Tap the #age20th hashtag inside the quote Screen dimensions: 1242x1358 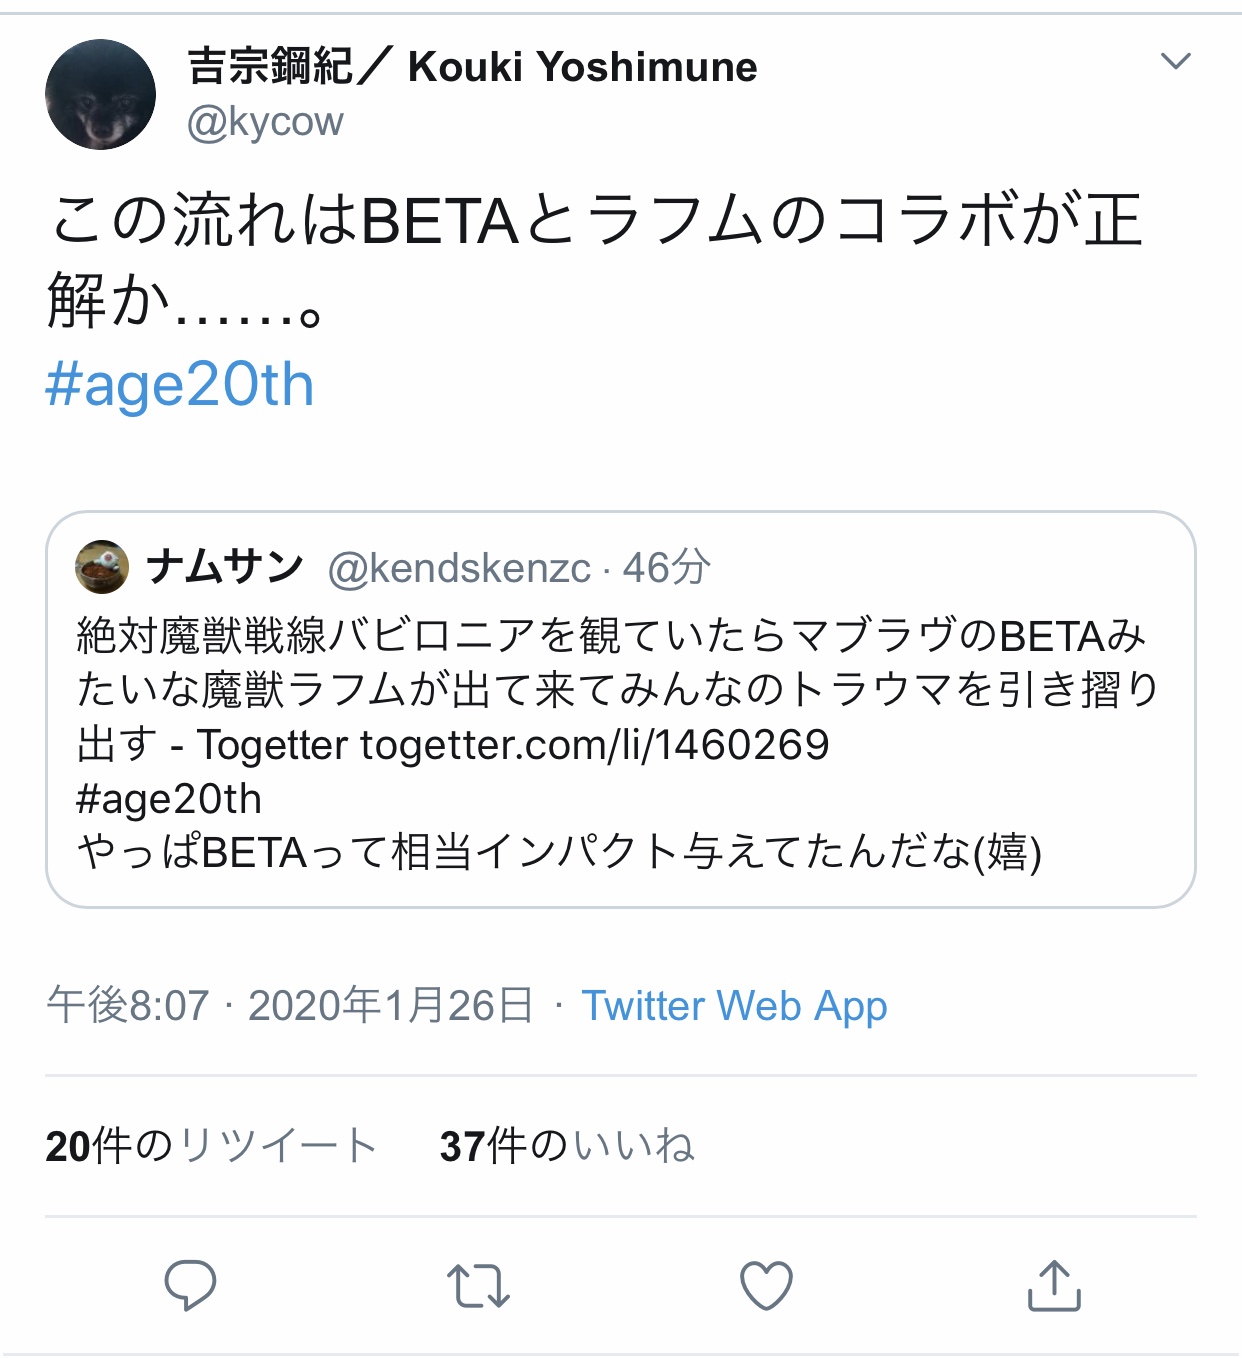(x=169, y=799)
